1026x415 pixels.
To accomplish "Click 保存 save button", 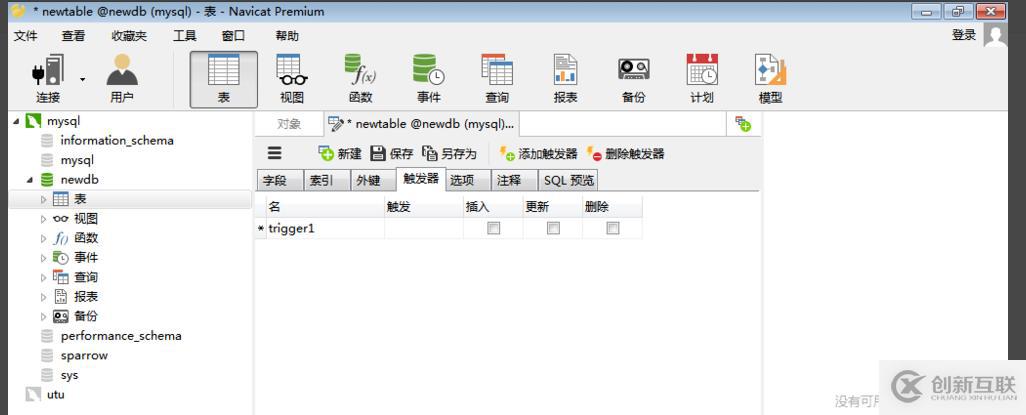I will coord(392,154).
